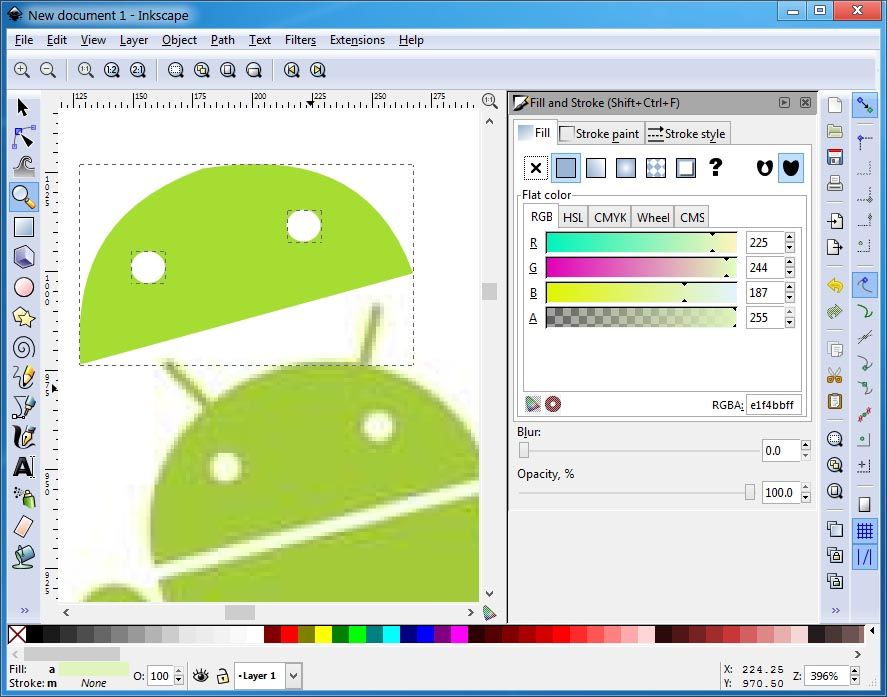Image resolution: width=887 pixels, height=697 pixels.
Task: Set fill to Unset paint (question mark)
Action: (716, 167)
